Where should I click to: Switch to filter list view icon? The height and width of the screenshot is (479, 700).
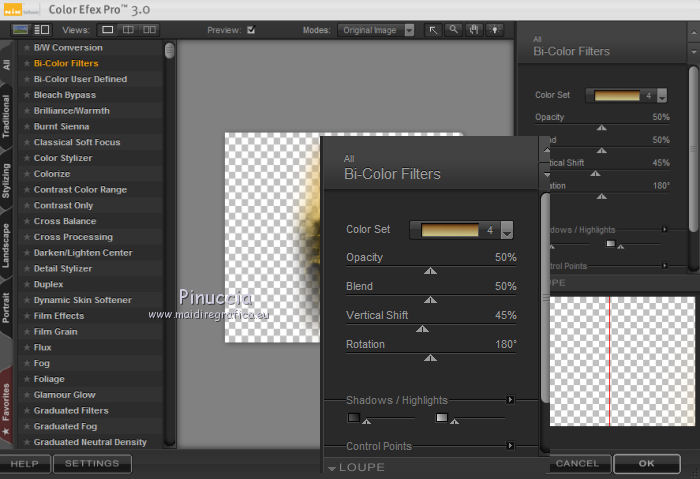pos(42,30)
